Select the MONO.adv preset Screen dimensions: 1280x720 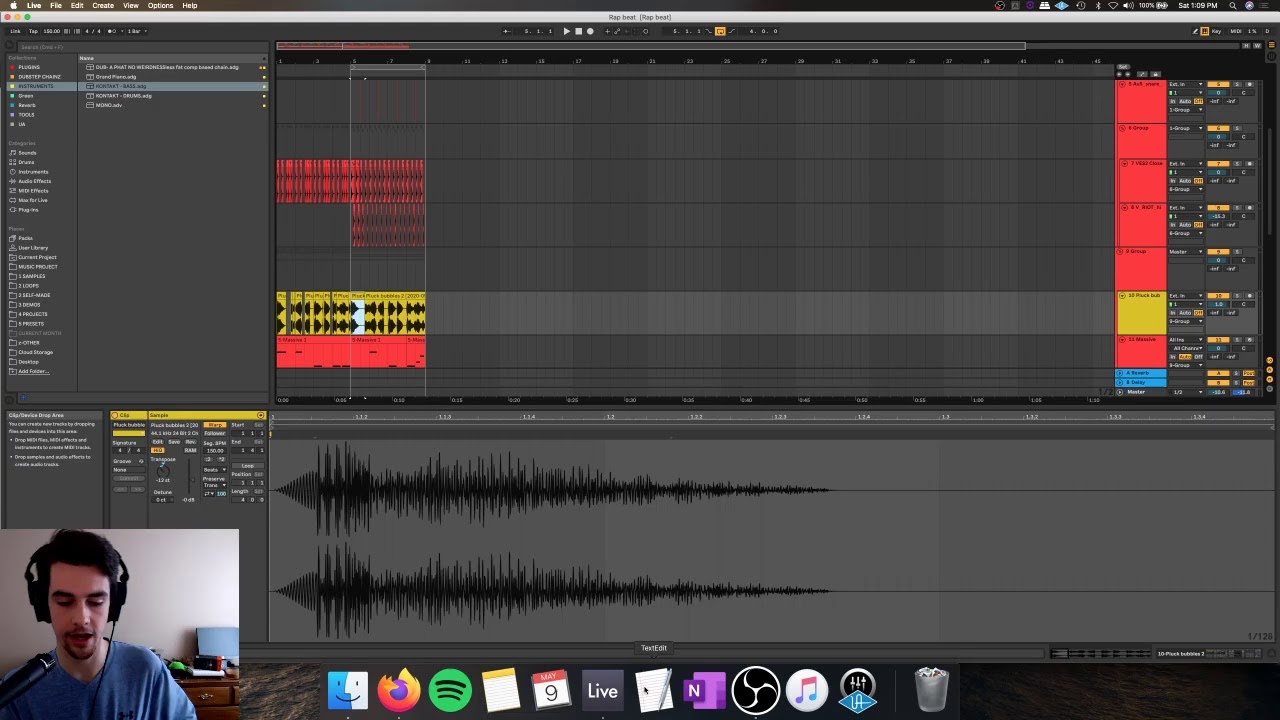[108, 105]
